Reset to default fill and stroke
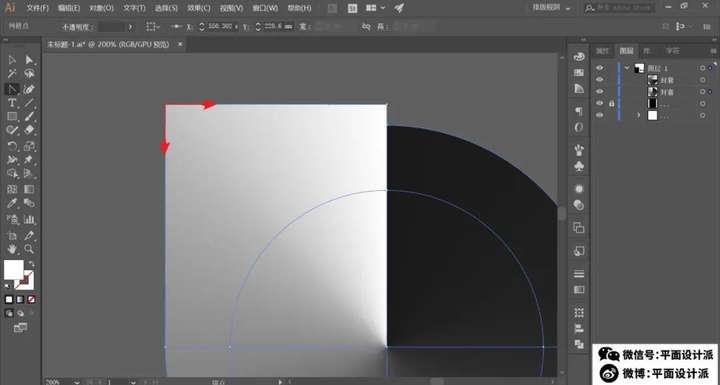The height and width of the screenshot is (385, 720). (8, 286)
